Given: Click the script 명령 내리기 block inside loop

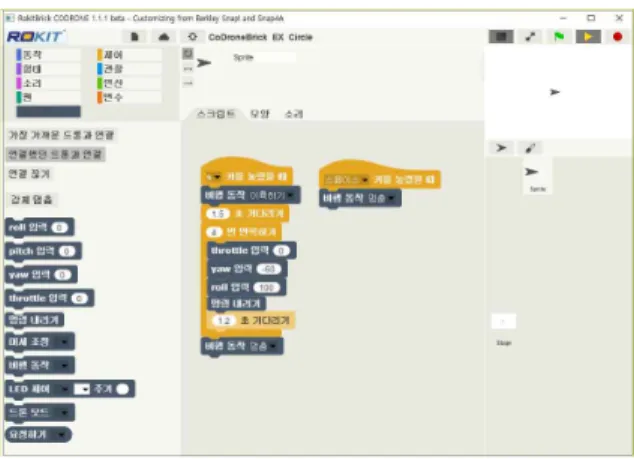Looking at the screenshot, I should point(237,303).
